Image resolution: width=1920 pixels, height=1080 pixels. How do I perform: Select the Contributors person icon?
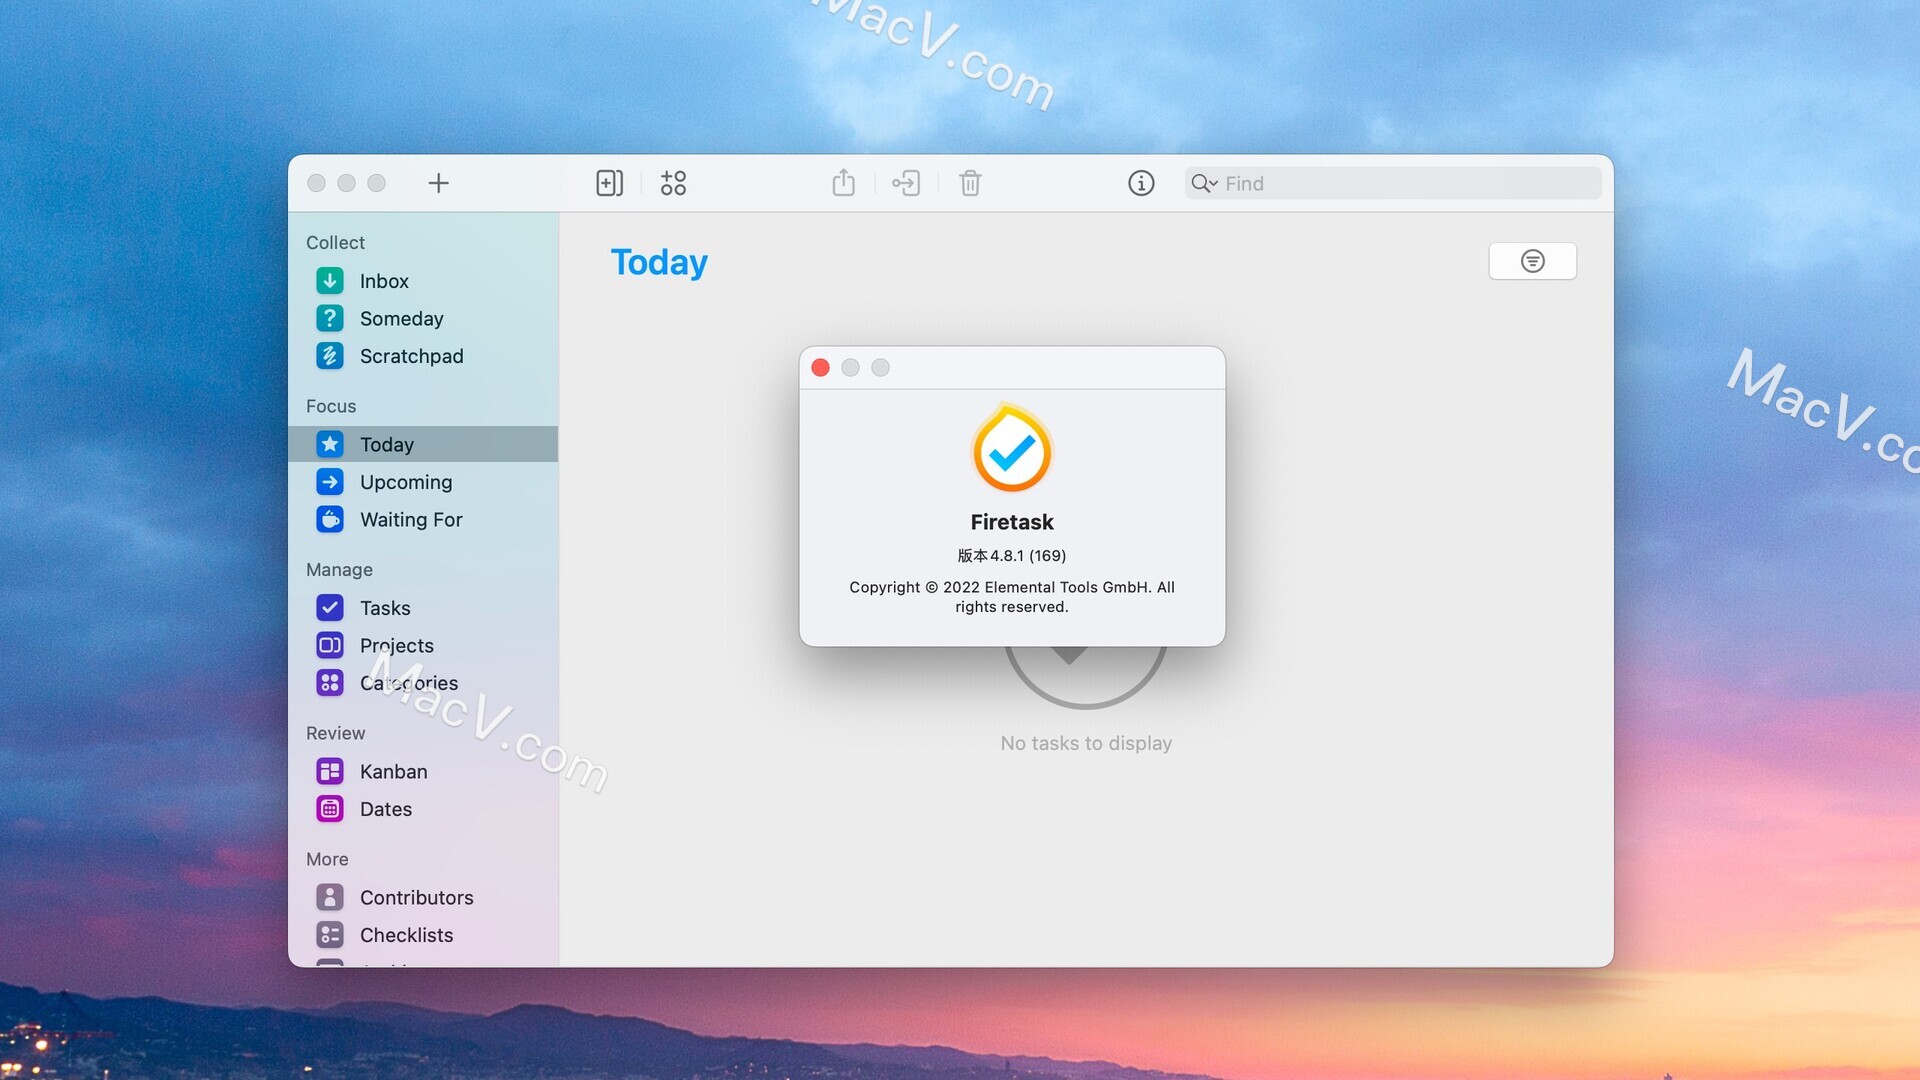330,897
